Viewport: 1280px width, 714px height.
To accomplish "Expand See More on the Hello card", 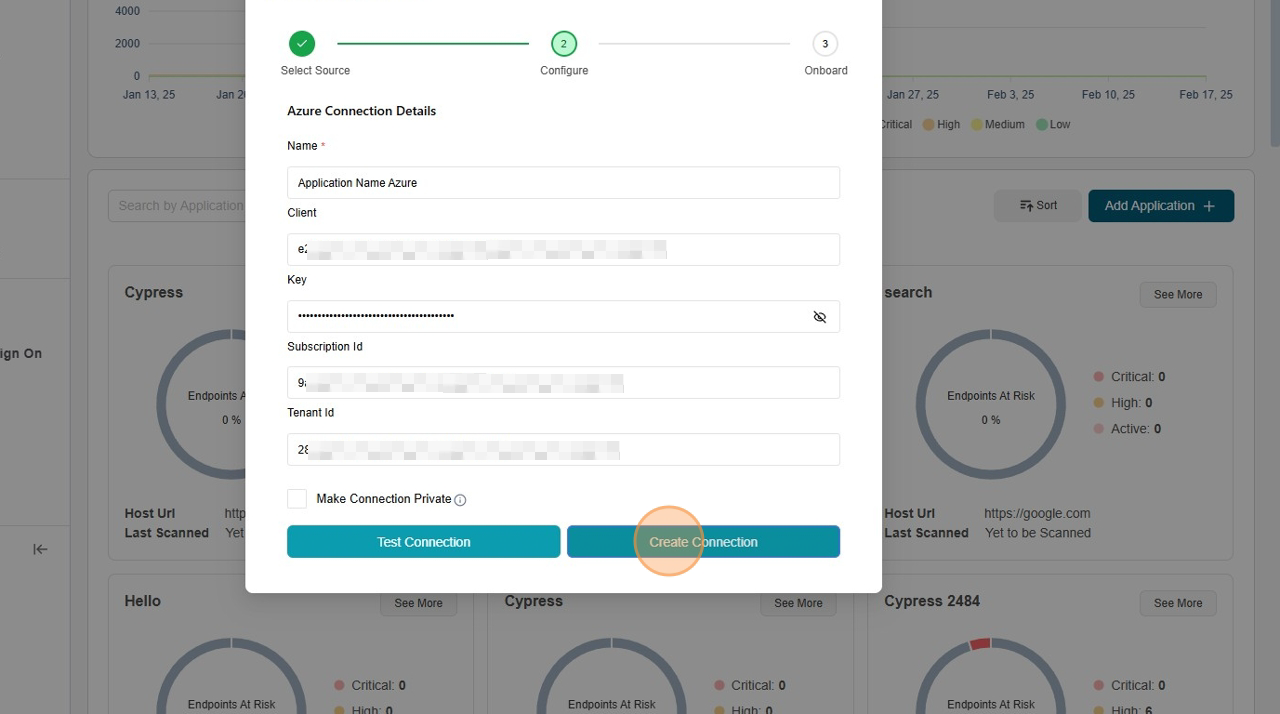I will pyautogui.click(x=418, y=603).
